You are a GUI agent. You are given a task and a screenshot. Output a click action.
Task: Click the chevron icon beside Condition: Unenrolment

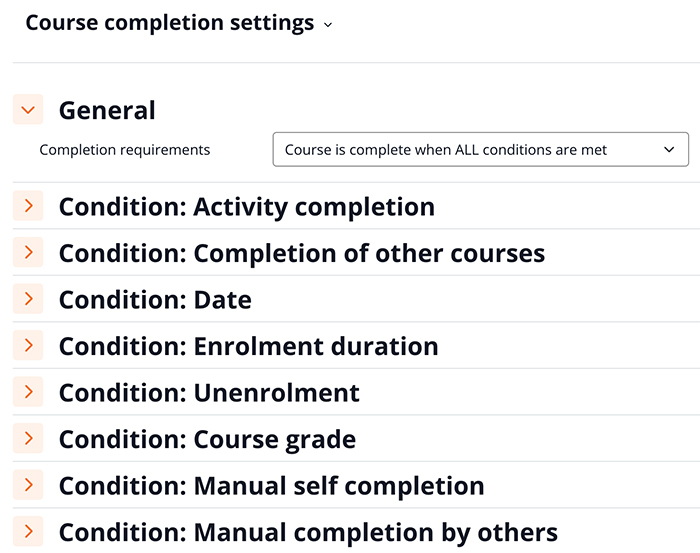(x=28, y=392)
